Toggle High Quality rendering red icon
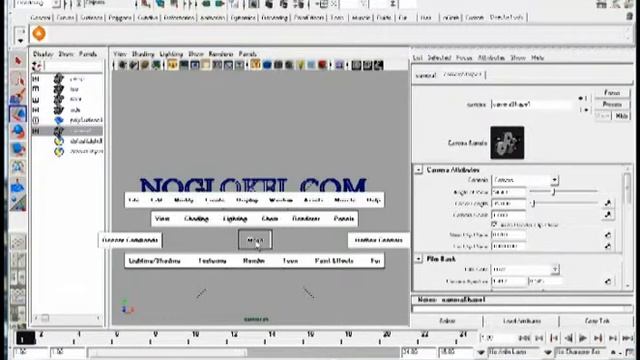 click(x=322, y=65)
